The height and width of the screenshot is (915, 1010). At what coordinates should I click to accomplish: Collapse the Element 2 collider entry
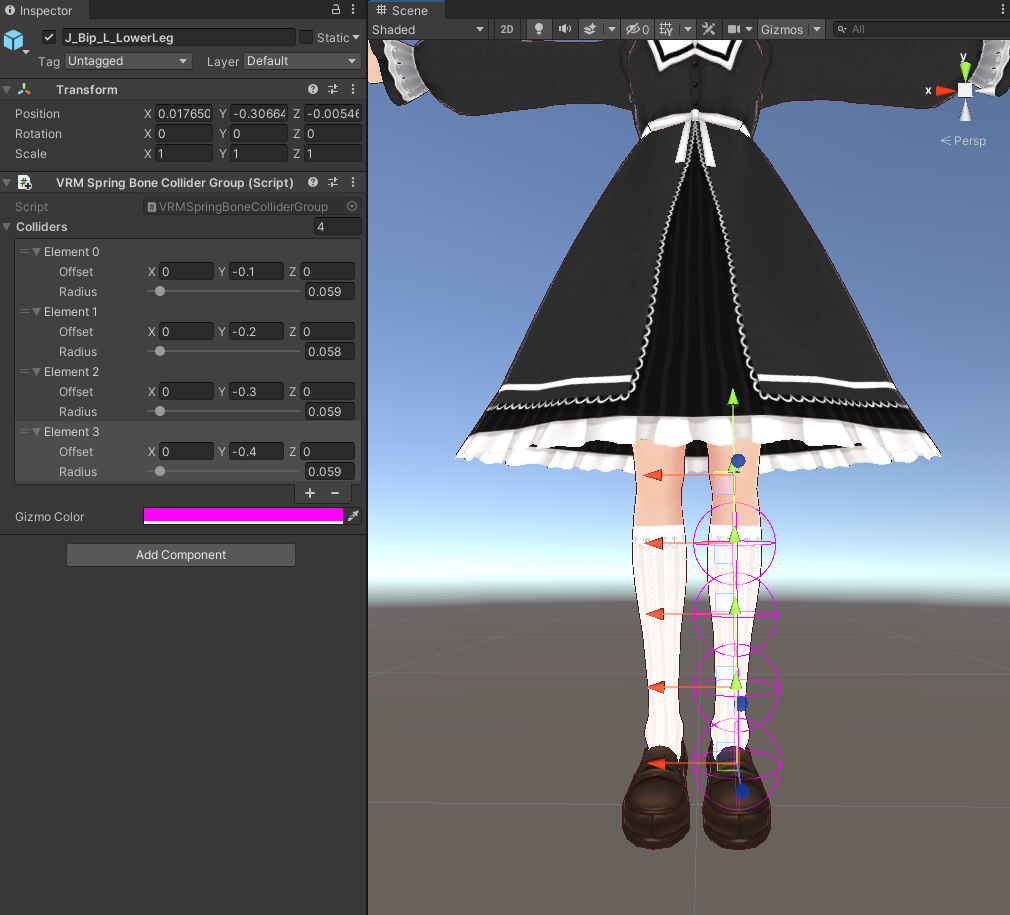click(x=35, y=371)
